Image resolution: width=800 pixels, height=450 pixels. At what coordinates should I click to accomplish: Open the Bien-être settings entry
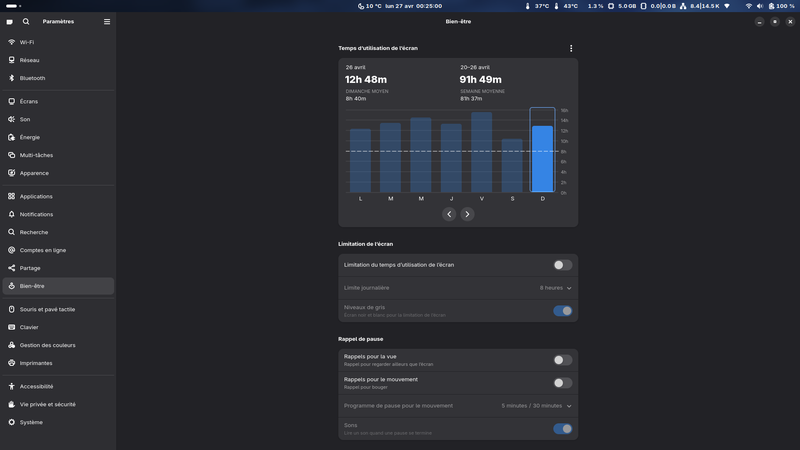(x=58, y=286)
